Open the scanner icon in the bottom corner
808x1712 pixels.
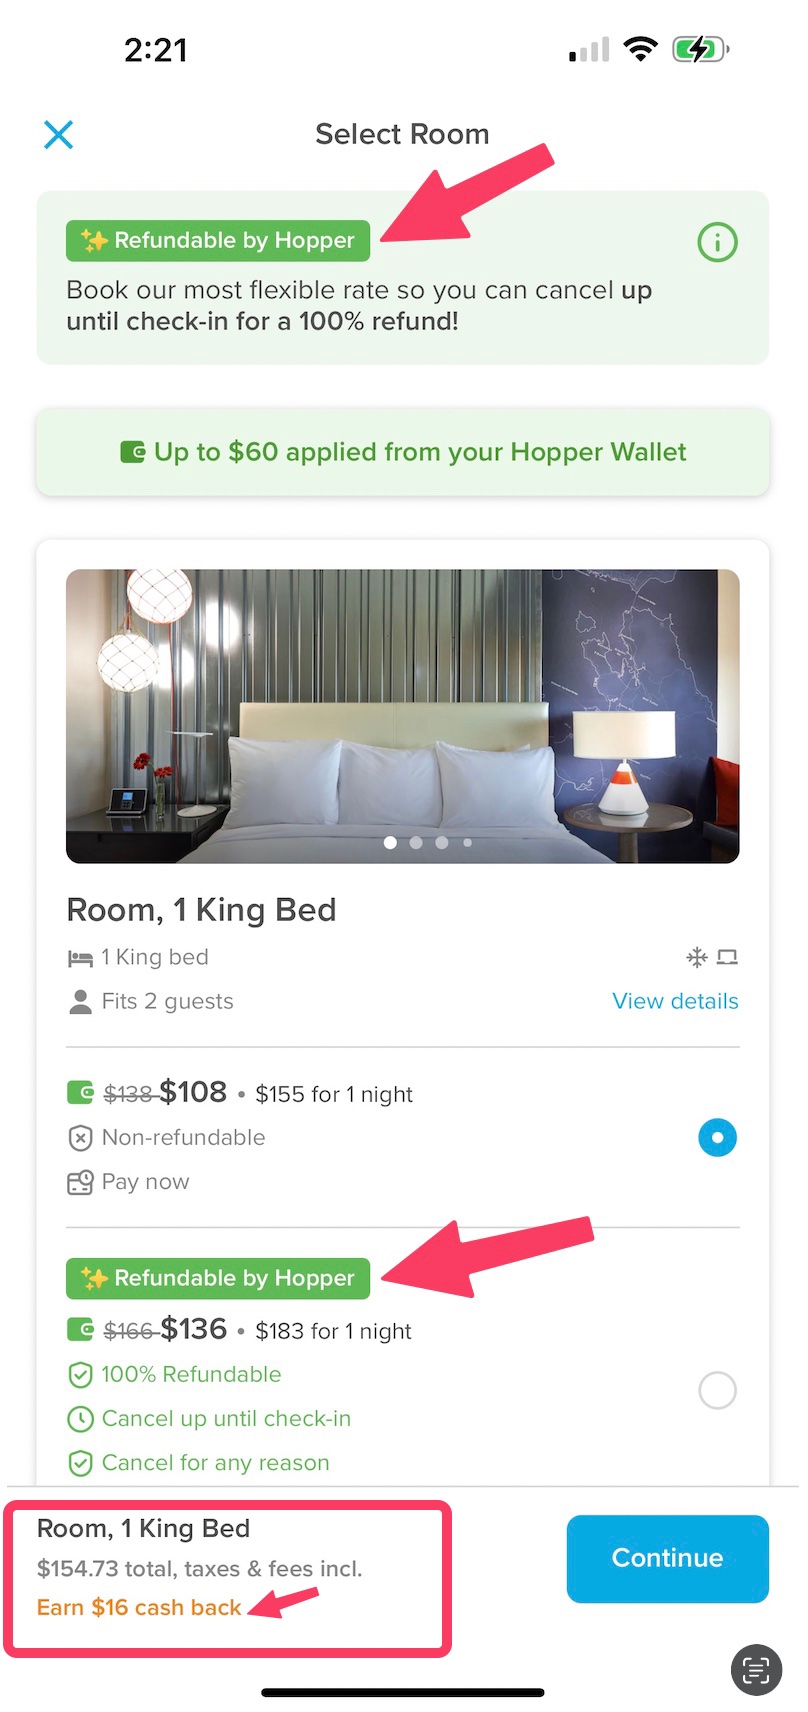(x=755, y=1670)
